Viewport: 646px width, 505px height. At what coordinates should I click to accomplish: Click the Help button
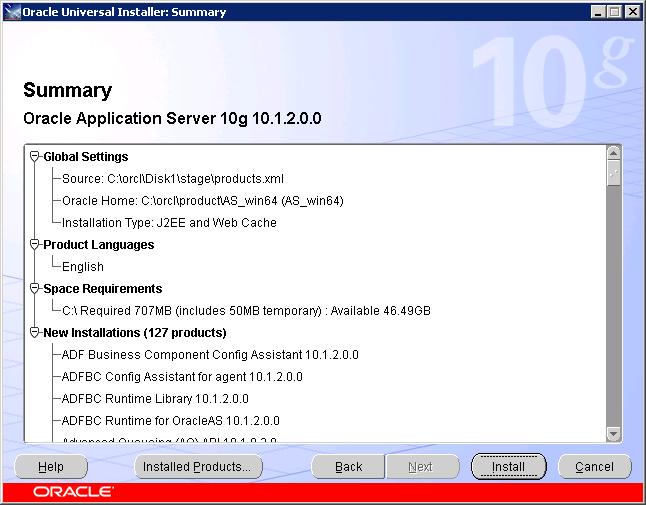(51, 467)
